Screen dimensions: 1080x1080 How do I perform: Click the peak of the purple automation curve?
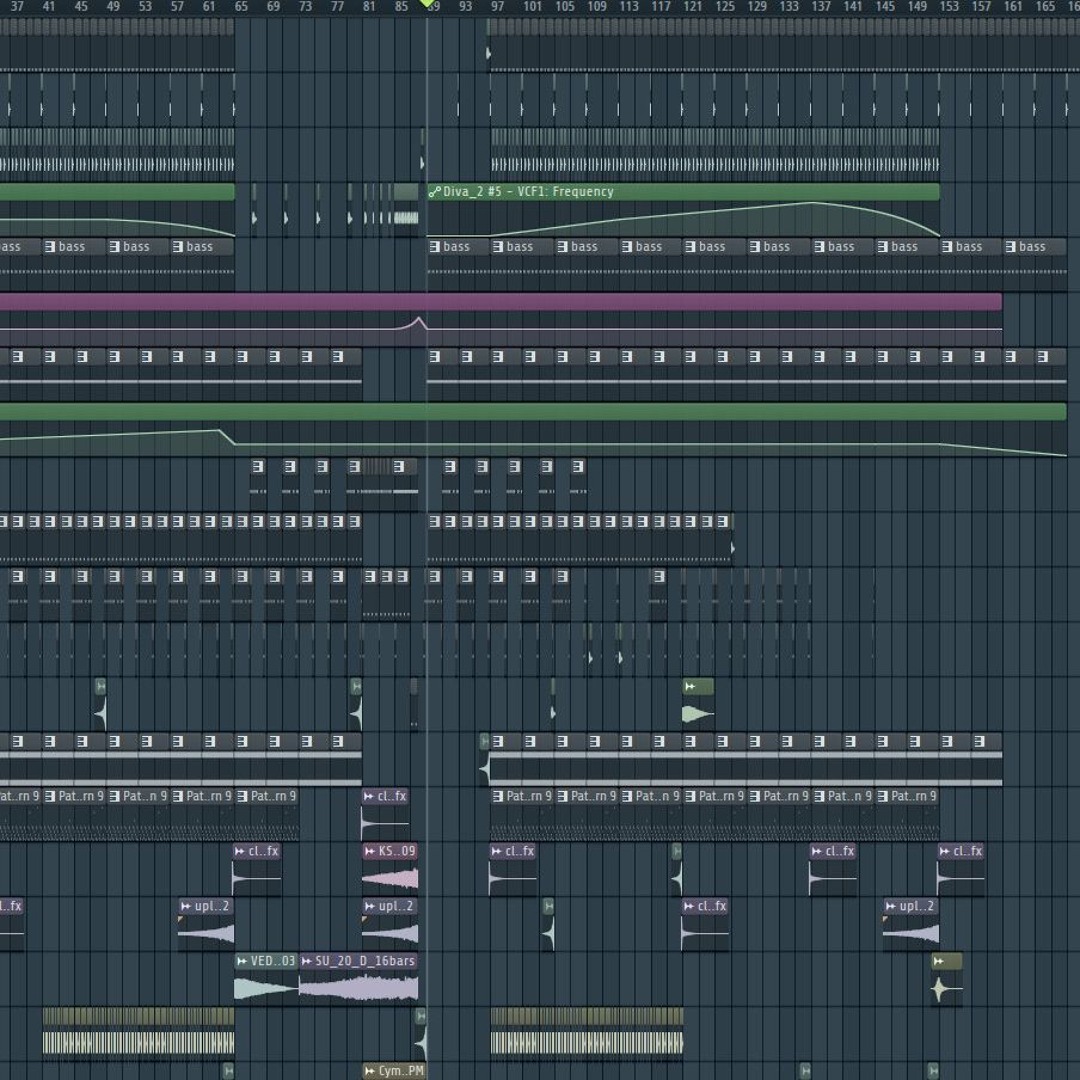pos(420,319)
